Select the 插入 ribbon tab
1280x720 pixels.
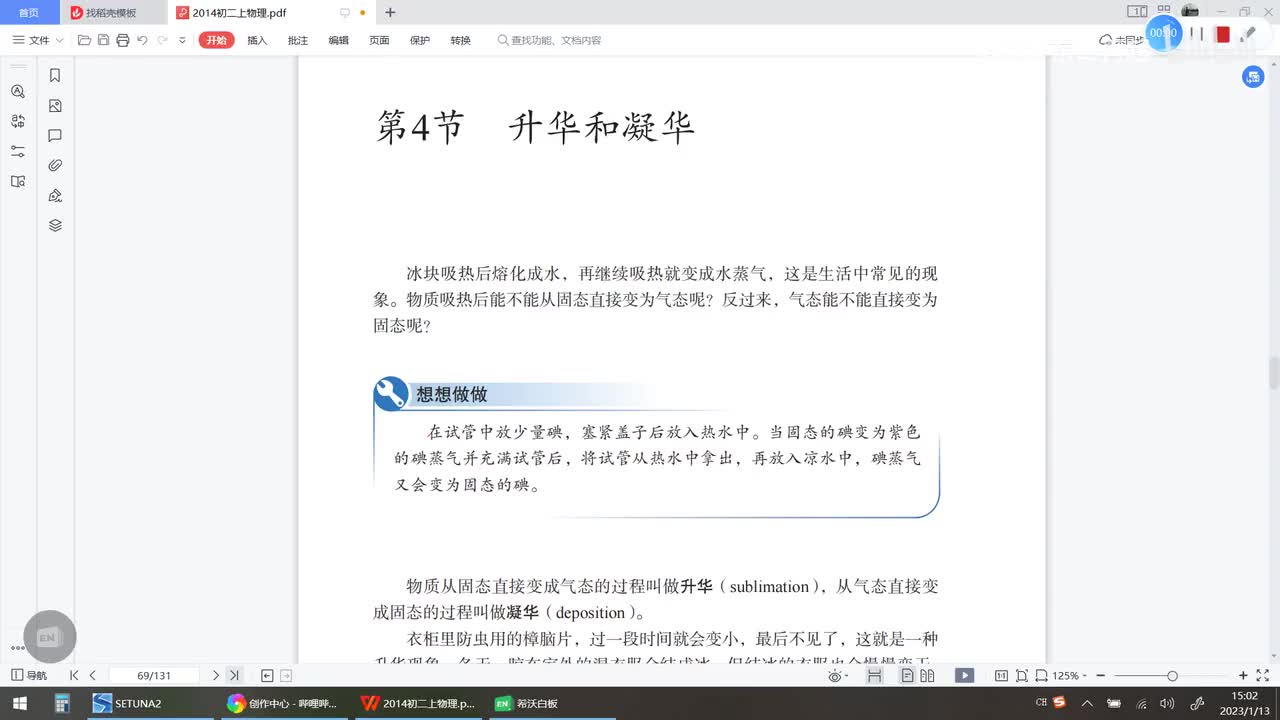point(257,40)
